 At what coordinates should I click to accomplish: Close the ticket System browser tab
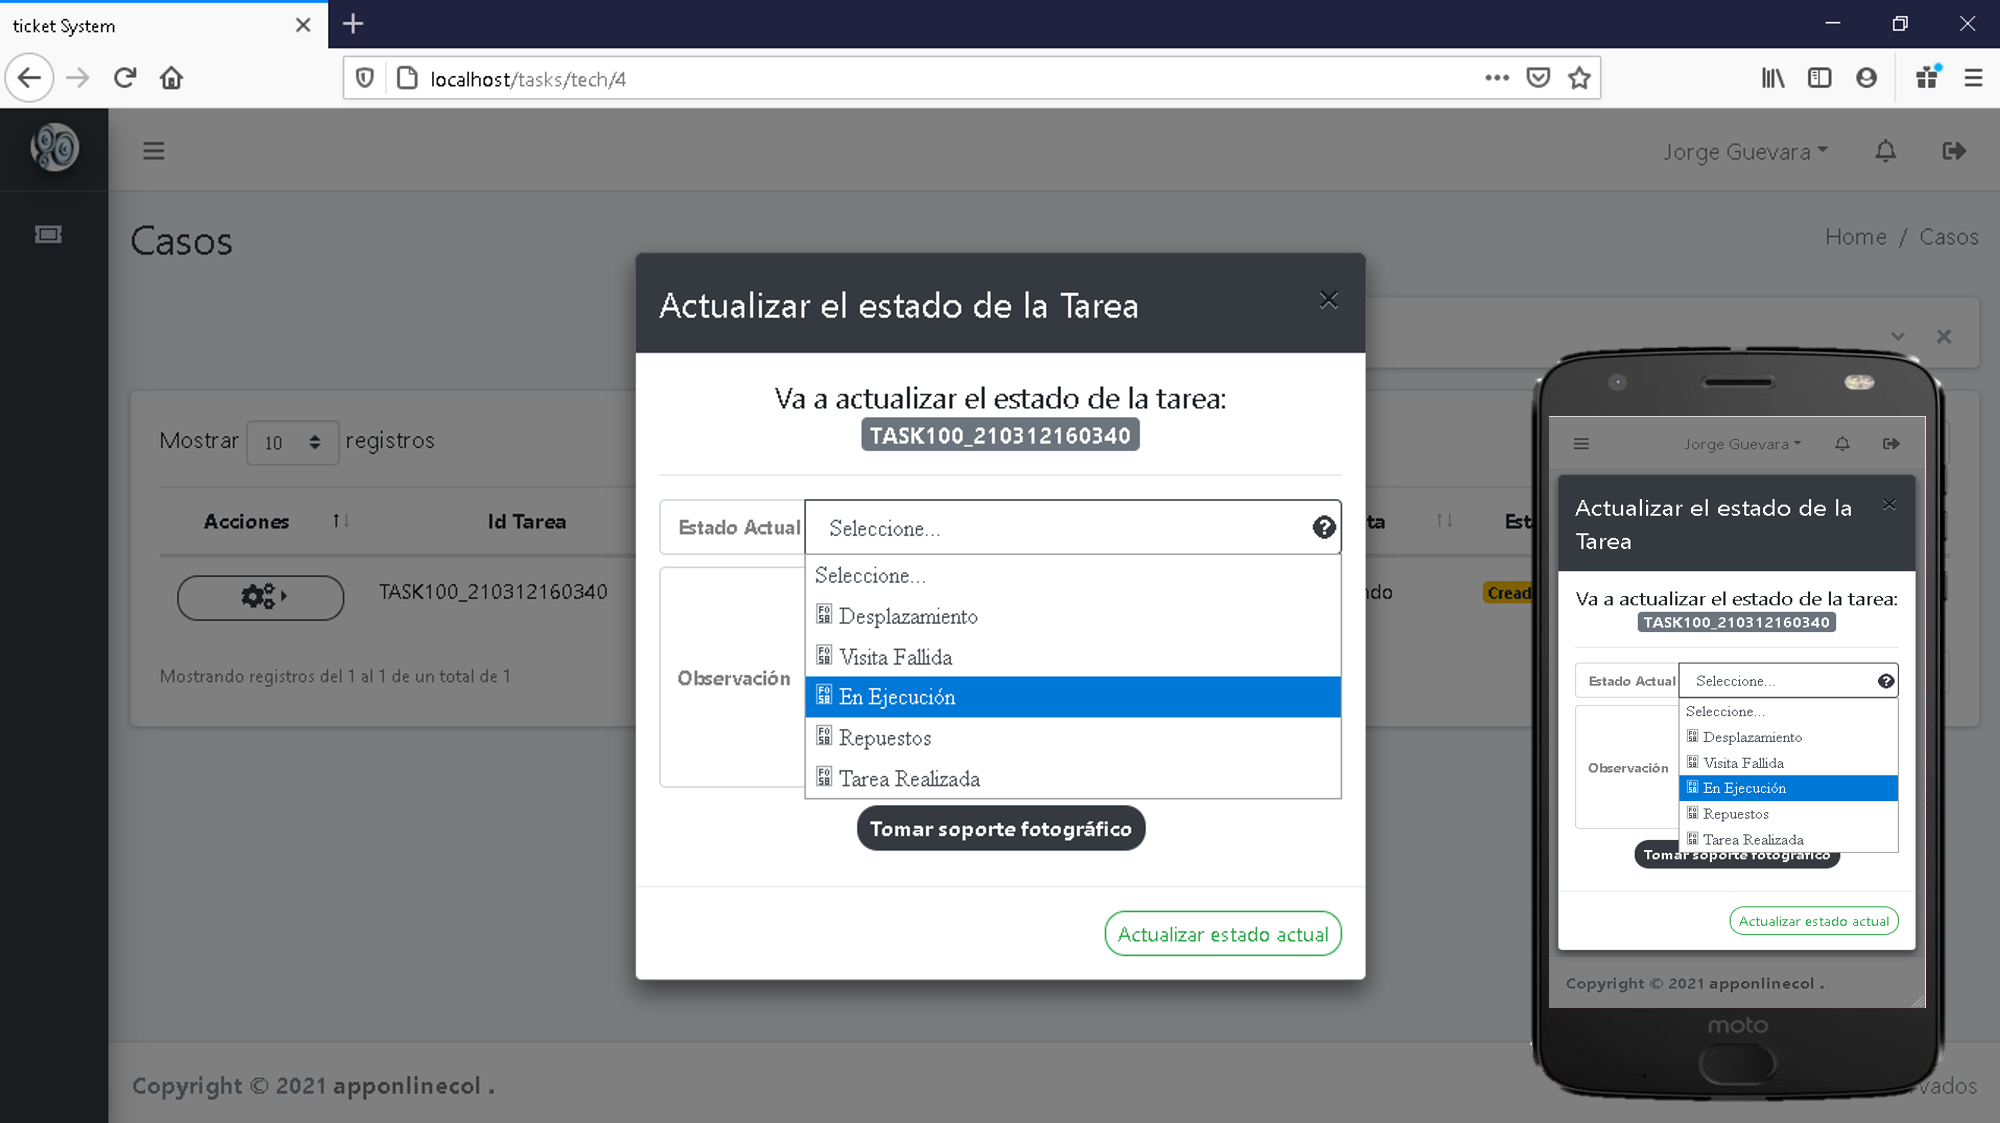click(x=303, y=25)
